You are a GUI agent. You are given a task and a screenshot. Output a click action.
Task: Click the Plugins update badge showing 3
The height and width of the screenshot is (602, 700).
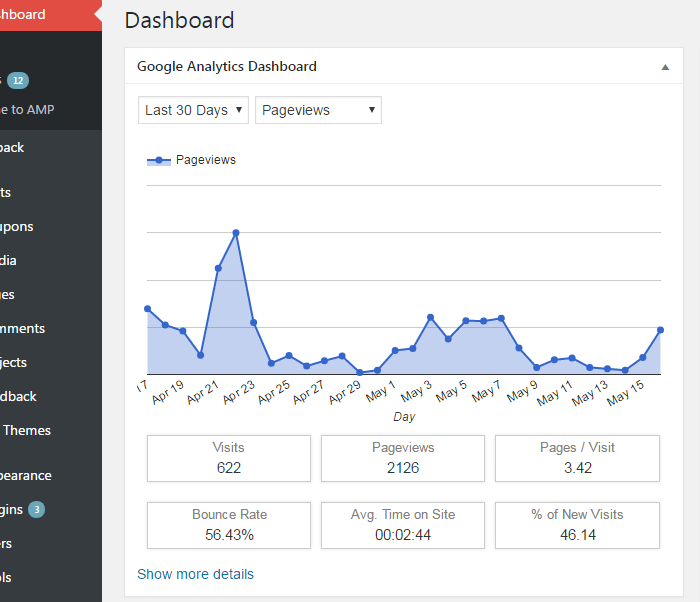(x=37, y=509)
